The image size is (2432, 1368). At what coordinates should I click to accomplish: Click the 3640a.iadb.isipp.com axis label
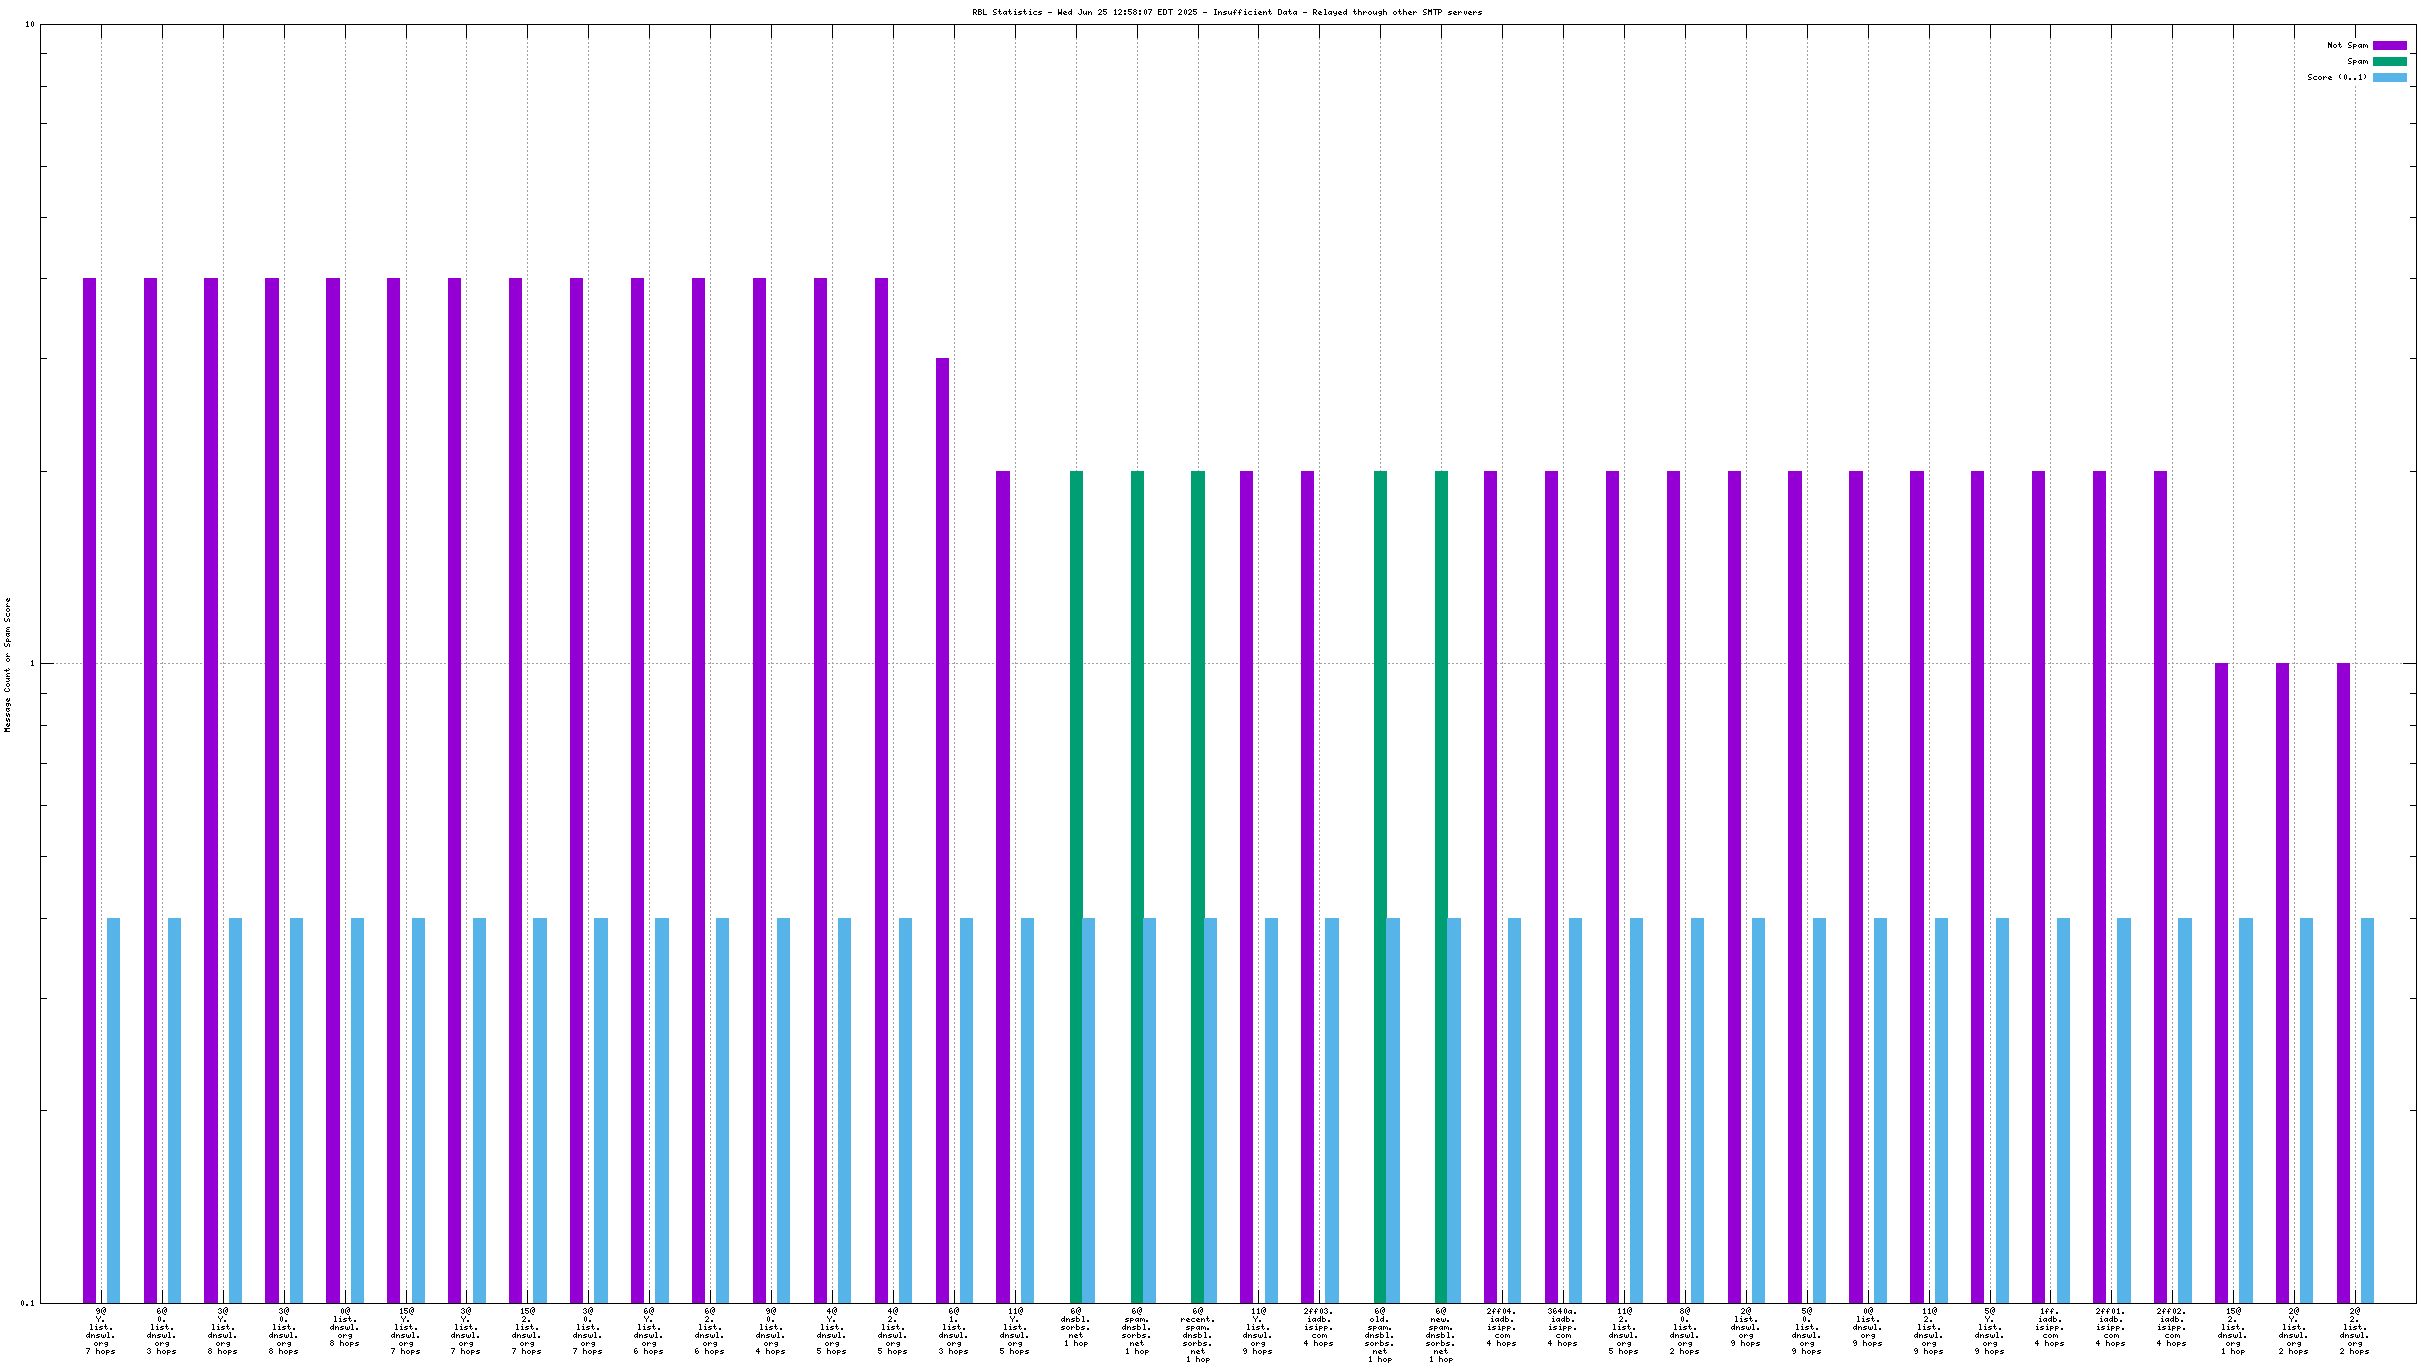click(1563, 1326)
